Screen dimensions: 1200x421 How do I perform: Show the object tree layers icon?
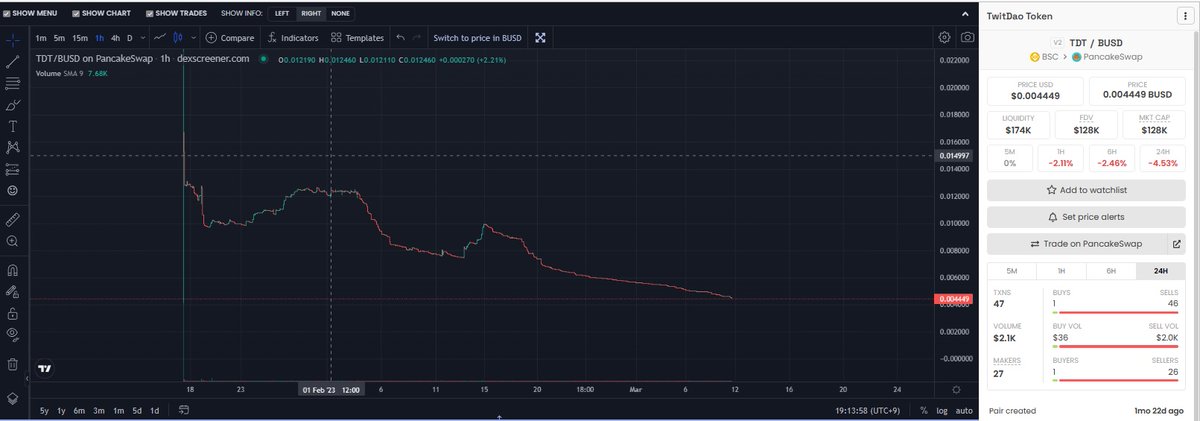pyautogui.click(x=13, y=398)
